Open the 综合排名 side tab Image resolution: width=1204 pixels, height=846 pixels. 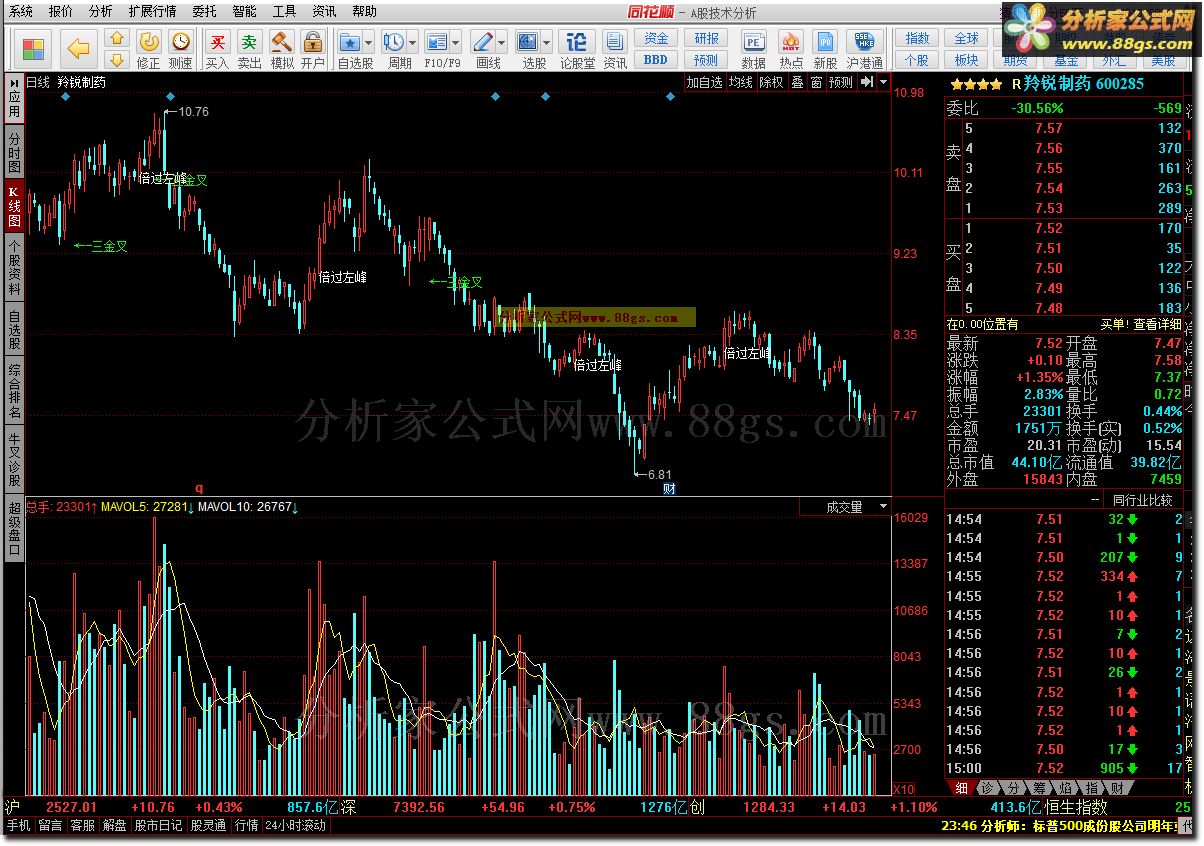point(14,391)
